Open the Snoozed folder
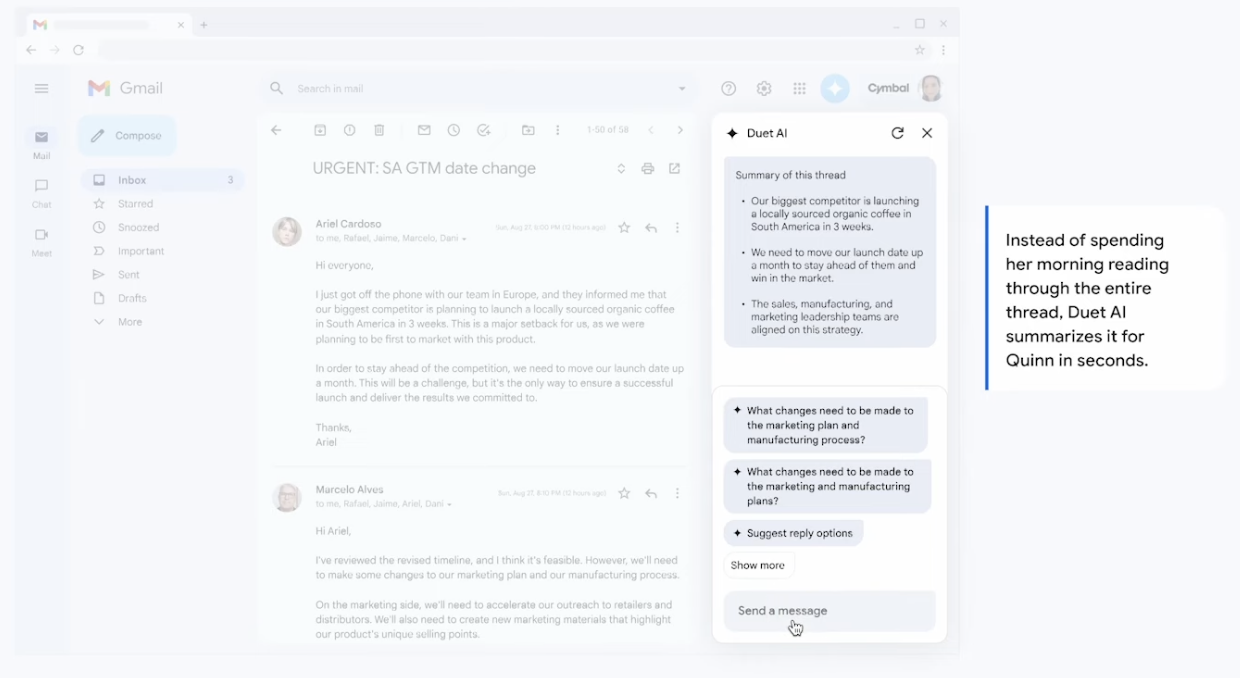 pyautogui.click(x=138, y=228)
